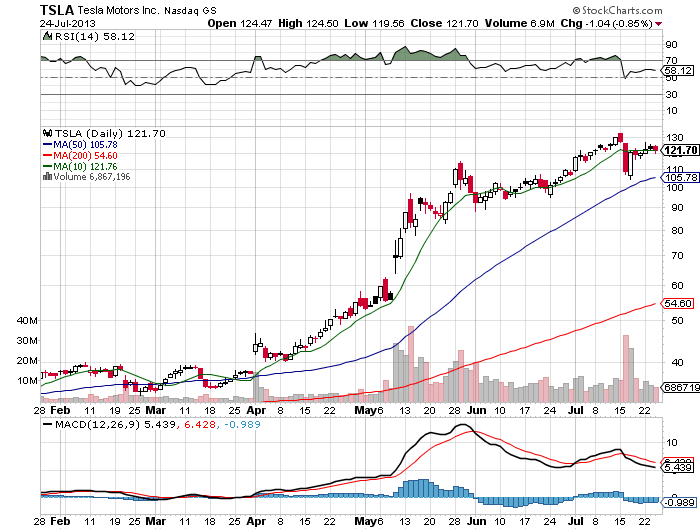Click the Mar label under the MACD panel
The height and width of the screenshot is (530, 700).
156,521
